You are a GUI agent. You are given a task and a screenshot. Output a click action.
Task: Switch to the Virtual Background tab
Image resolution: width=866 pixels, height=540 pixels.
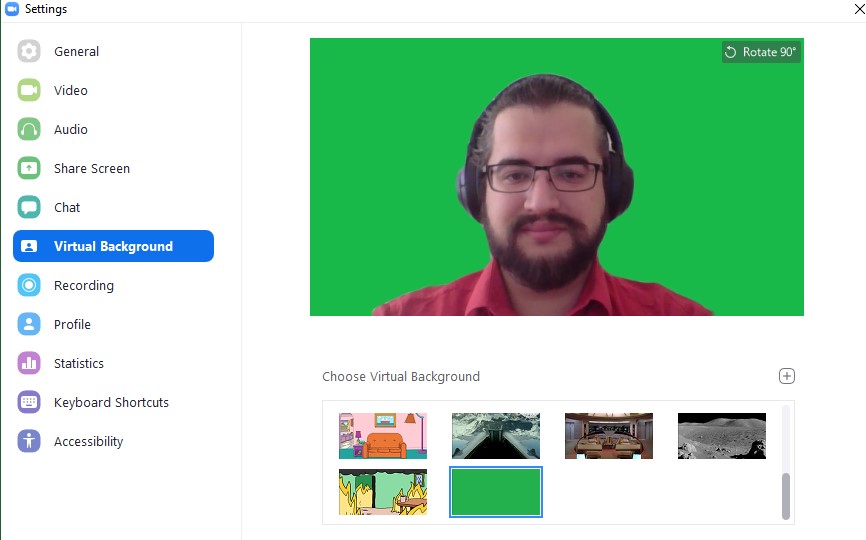pos(113,247)
